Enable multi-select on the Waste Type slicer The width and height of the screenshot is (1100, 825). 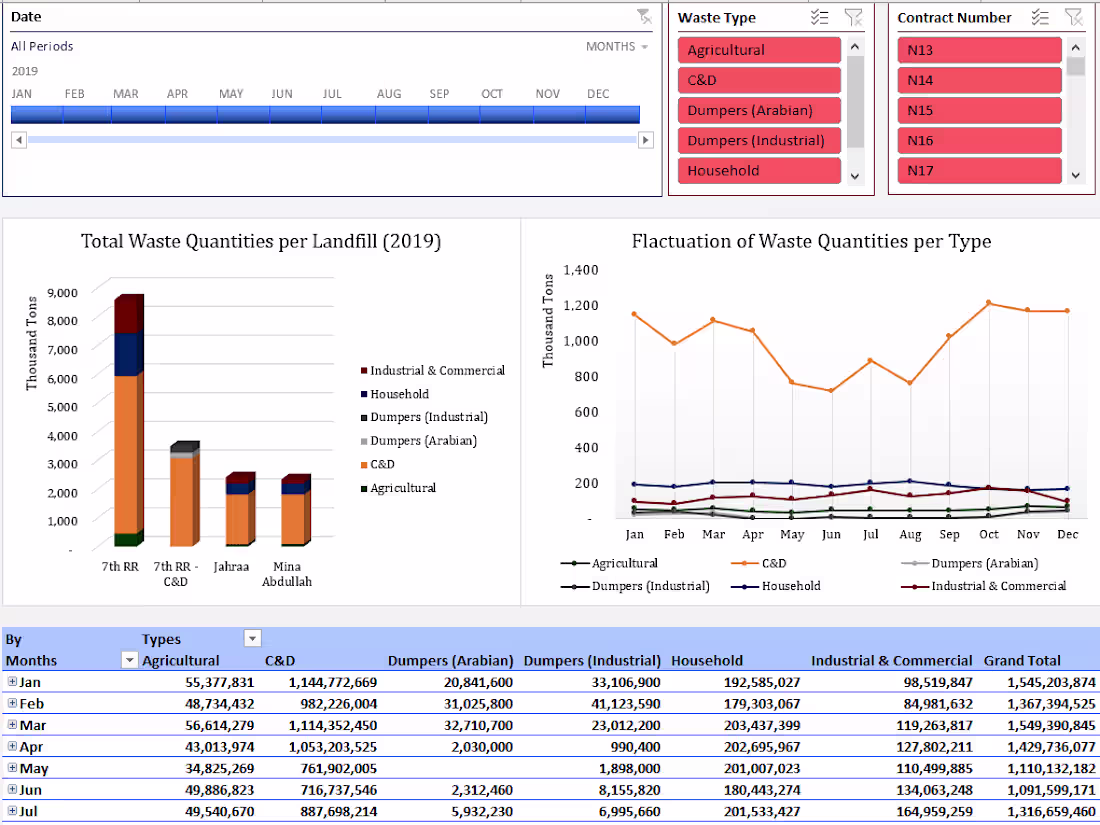pos(820,17)
